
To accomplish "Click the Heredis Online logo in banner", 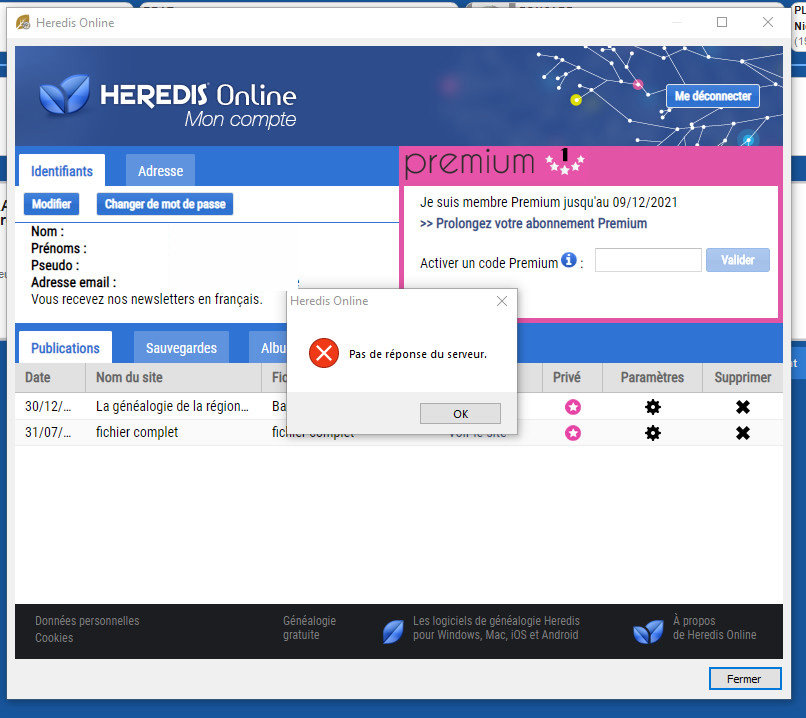I will click(x=168, y=101).
